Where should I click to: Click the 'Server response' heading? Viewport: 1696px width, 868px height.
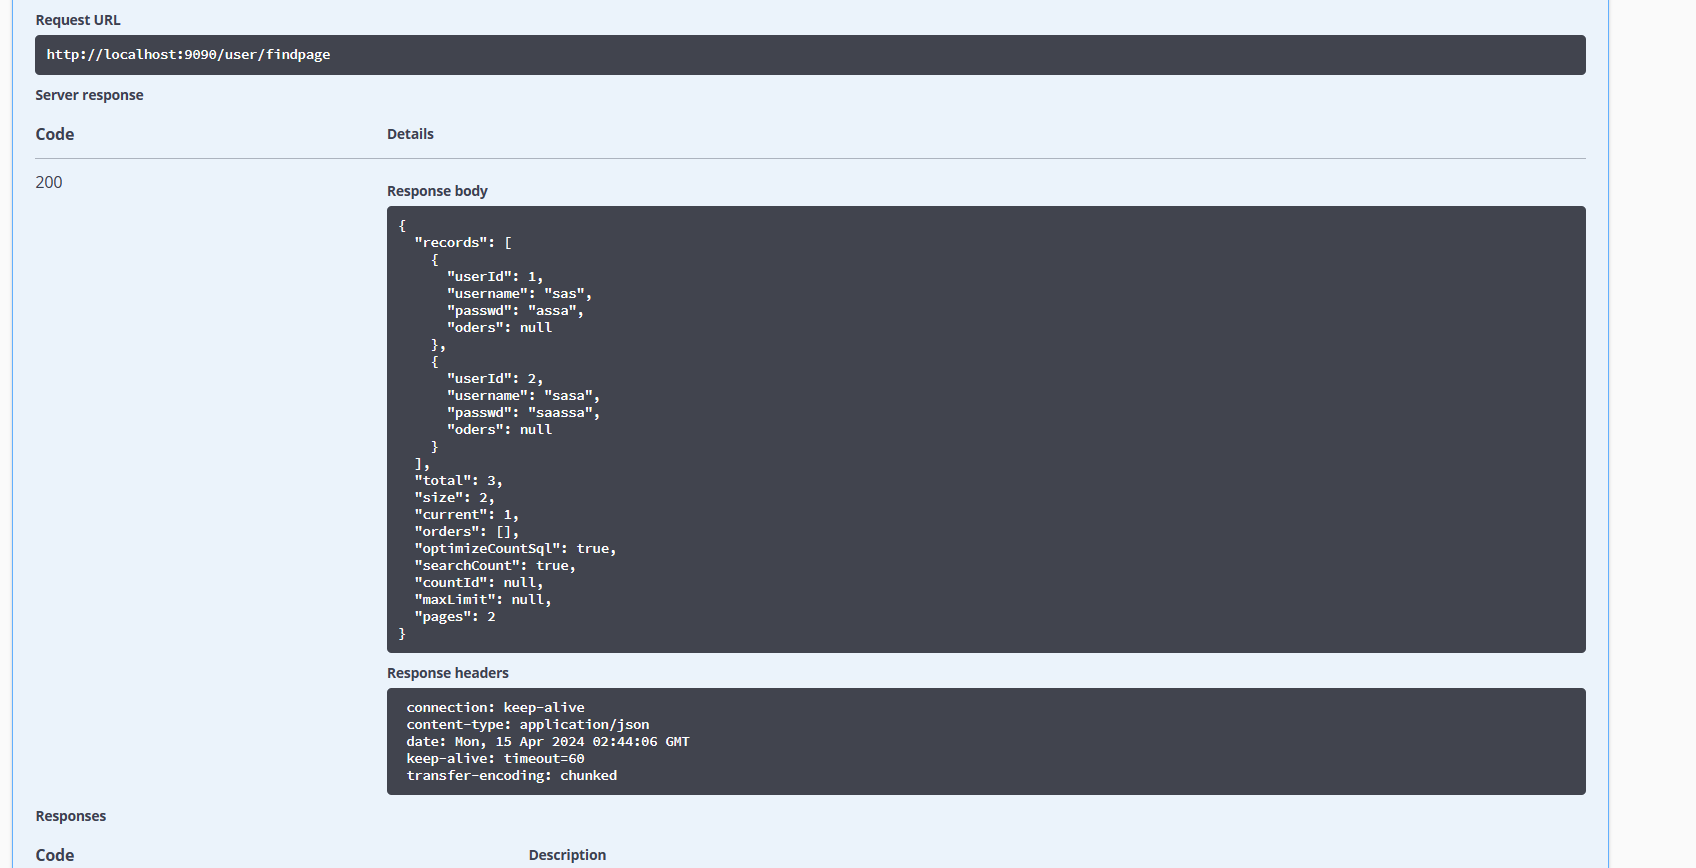click(89, 95)
